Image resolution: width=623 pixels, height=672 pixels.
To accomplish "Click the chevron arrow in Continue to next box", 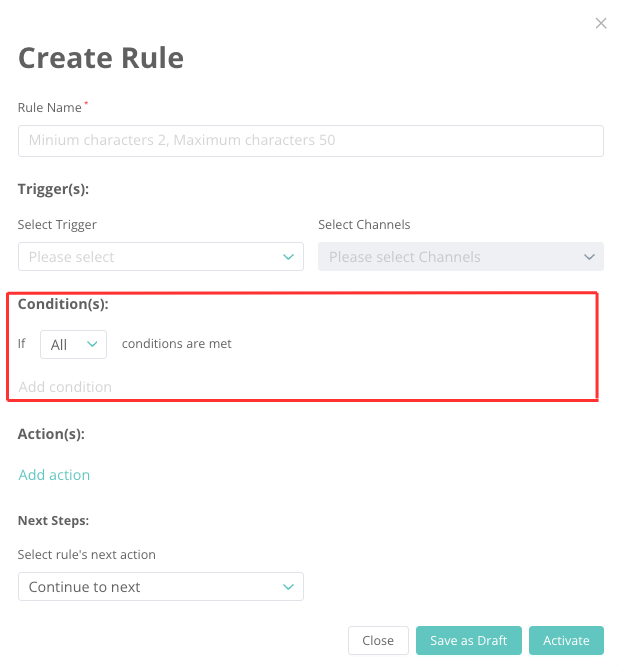I will (x=289, y=587).
